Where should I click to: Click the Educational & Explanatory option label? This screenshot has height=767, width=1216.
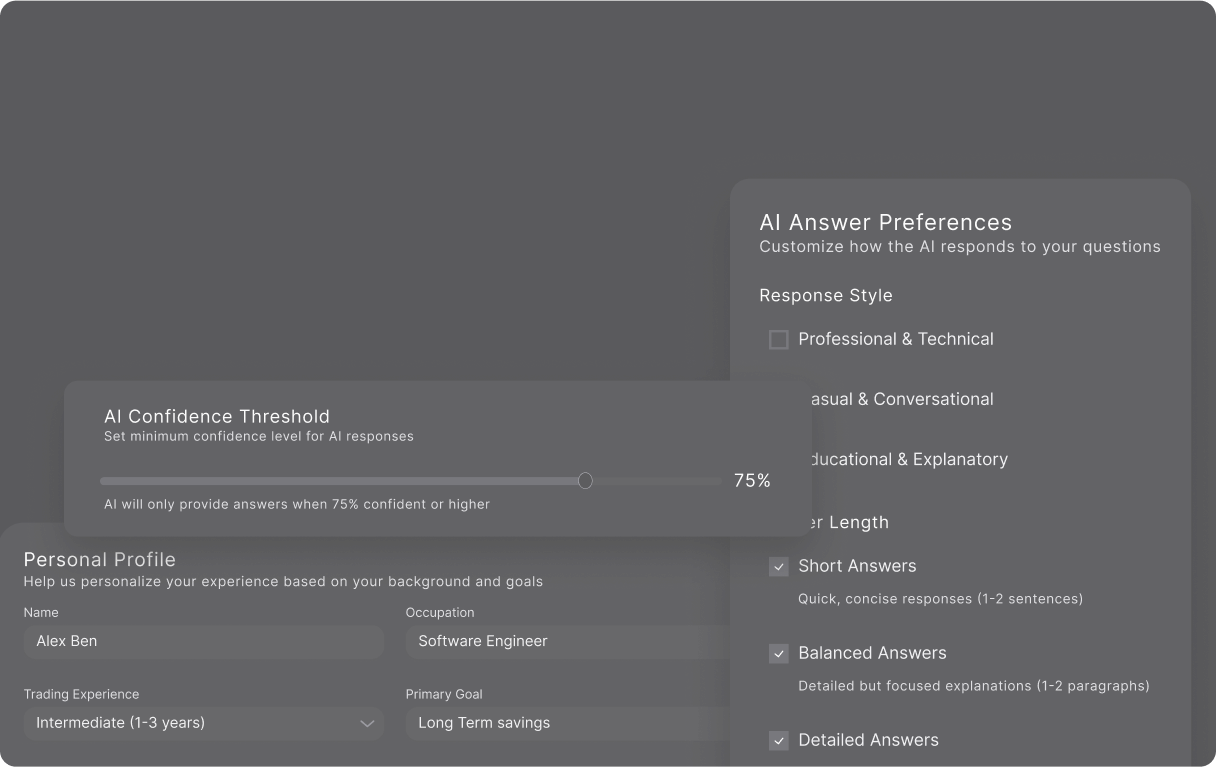[907, 459]
